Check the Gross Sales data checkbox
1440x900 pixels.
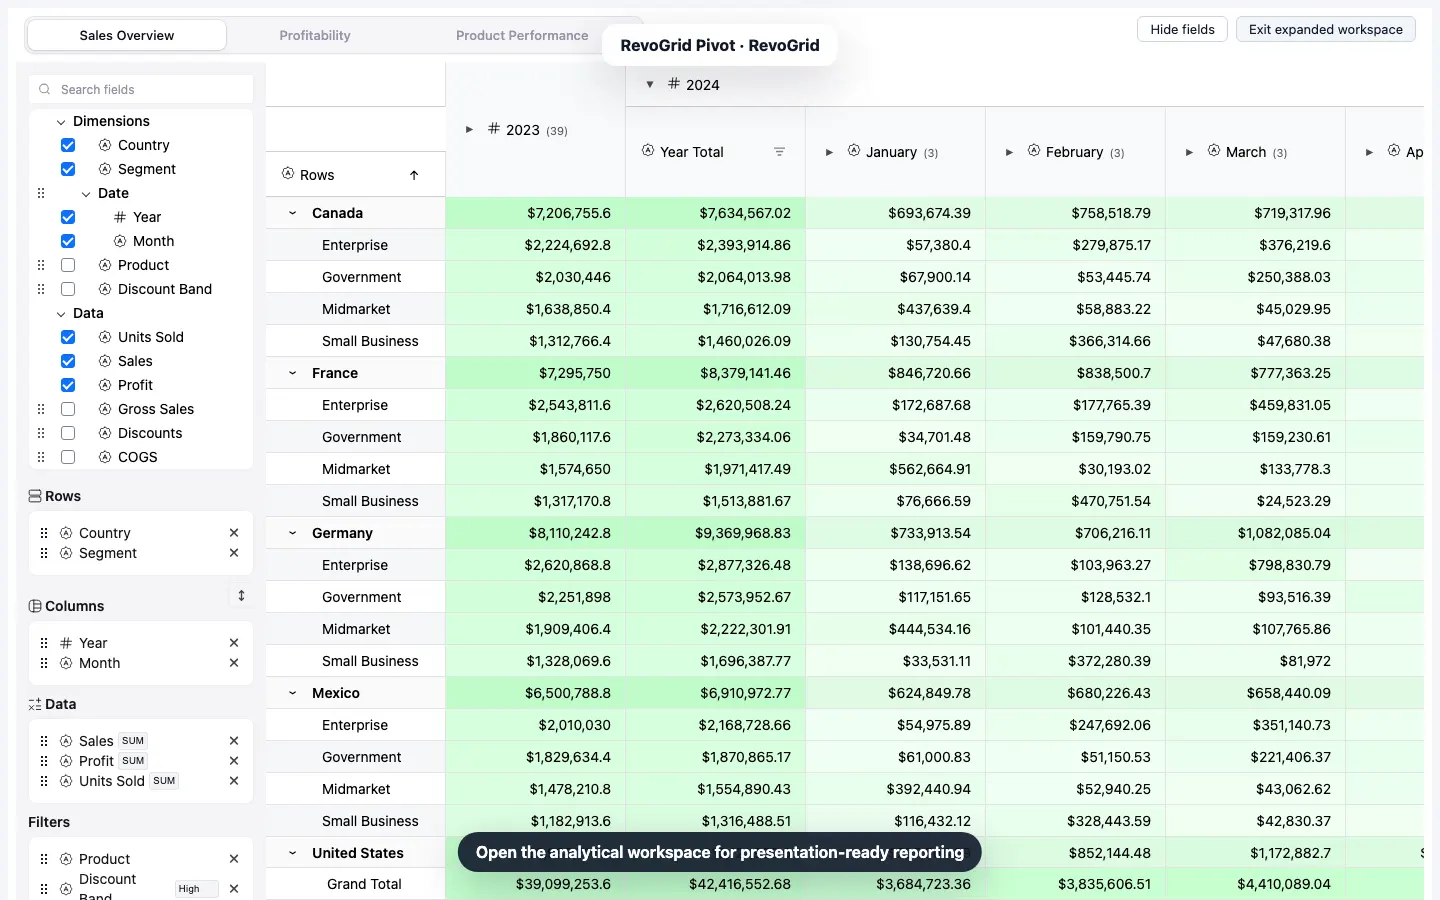pos(68,409)
